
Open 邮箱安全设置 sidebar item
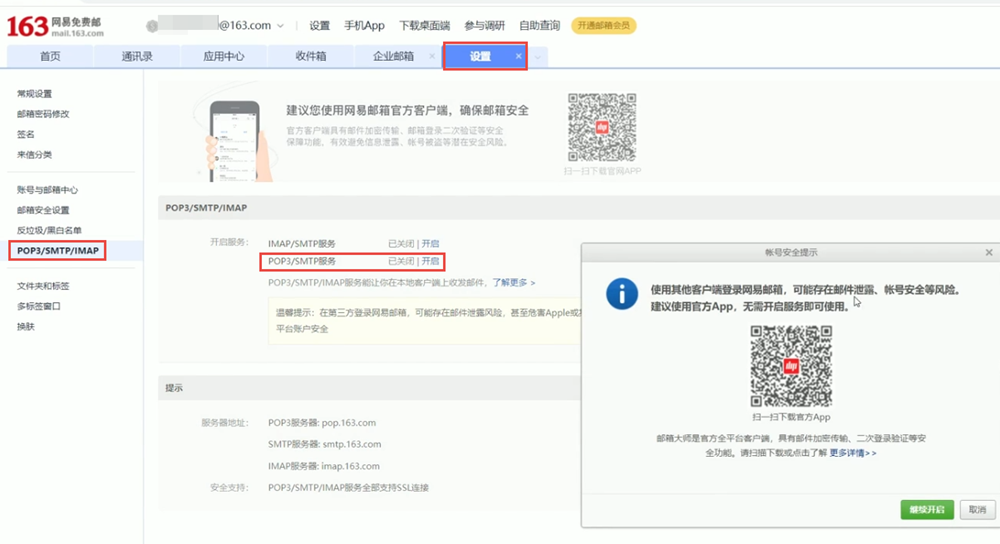[43, 210]
